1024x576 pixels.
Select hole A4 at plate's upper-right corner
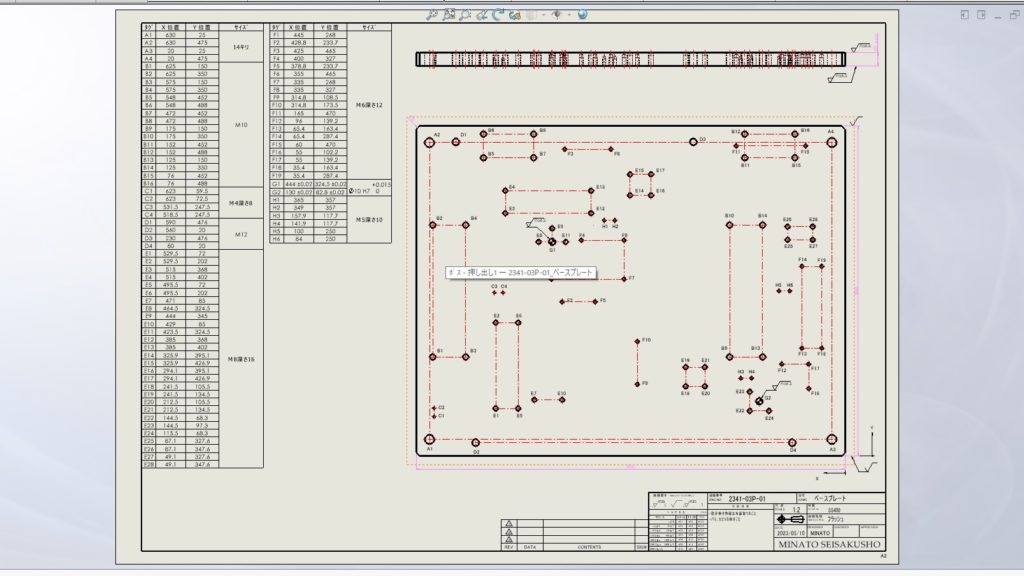pyautogui.click(x=830, y=141)
